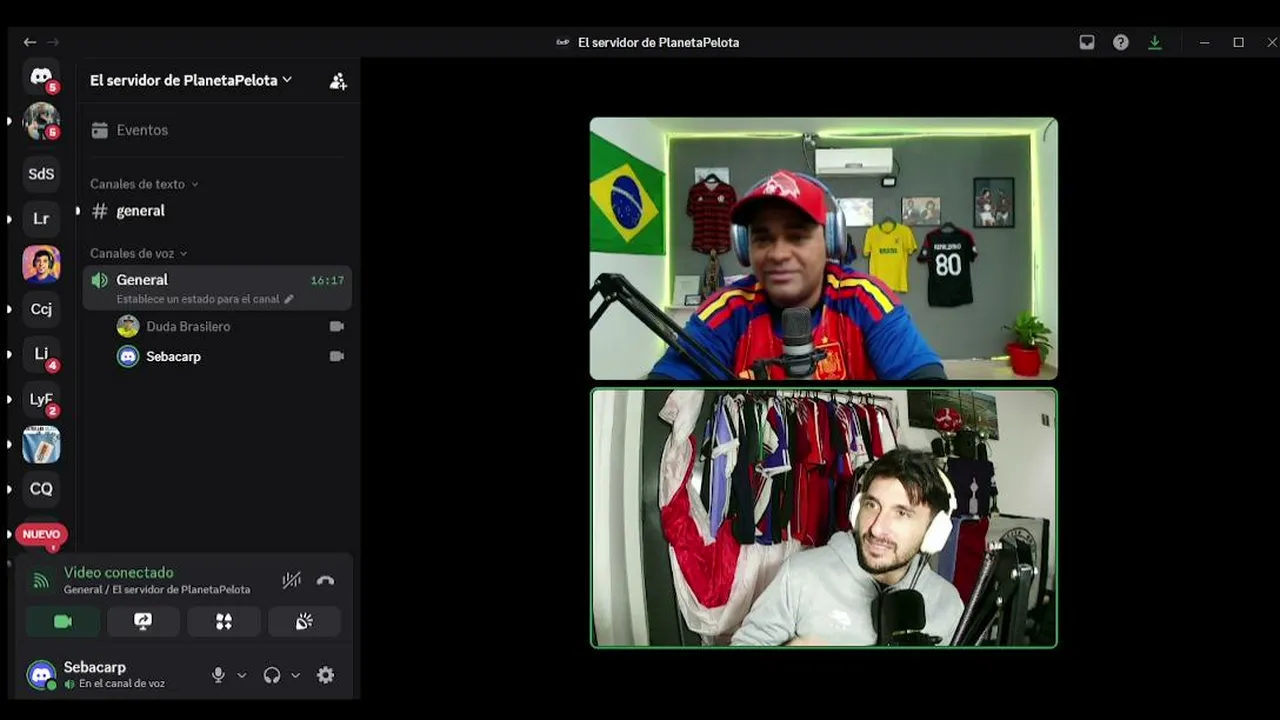Open the help icon
This screenshot has height=720, width=1280.
pyautogui.click(x=1121, y=42)
